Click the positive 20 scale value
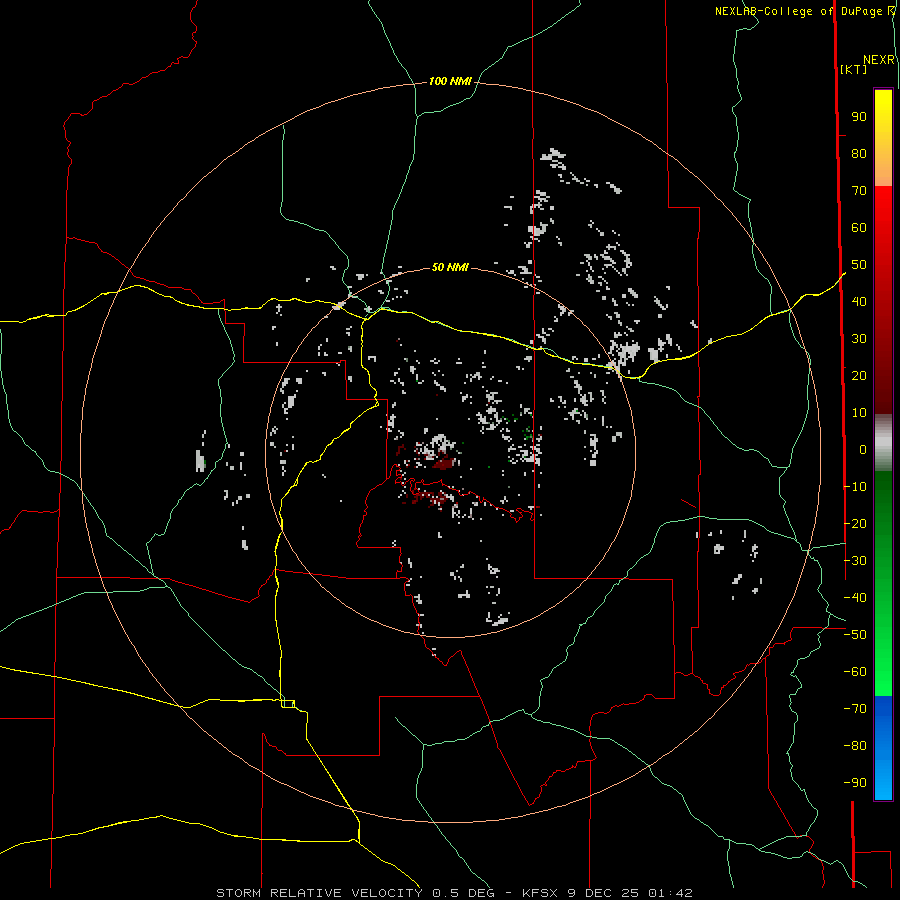This screenshot has height=900, width=900. pyautogui.click(x=859, y=376)
